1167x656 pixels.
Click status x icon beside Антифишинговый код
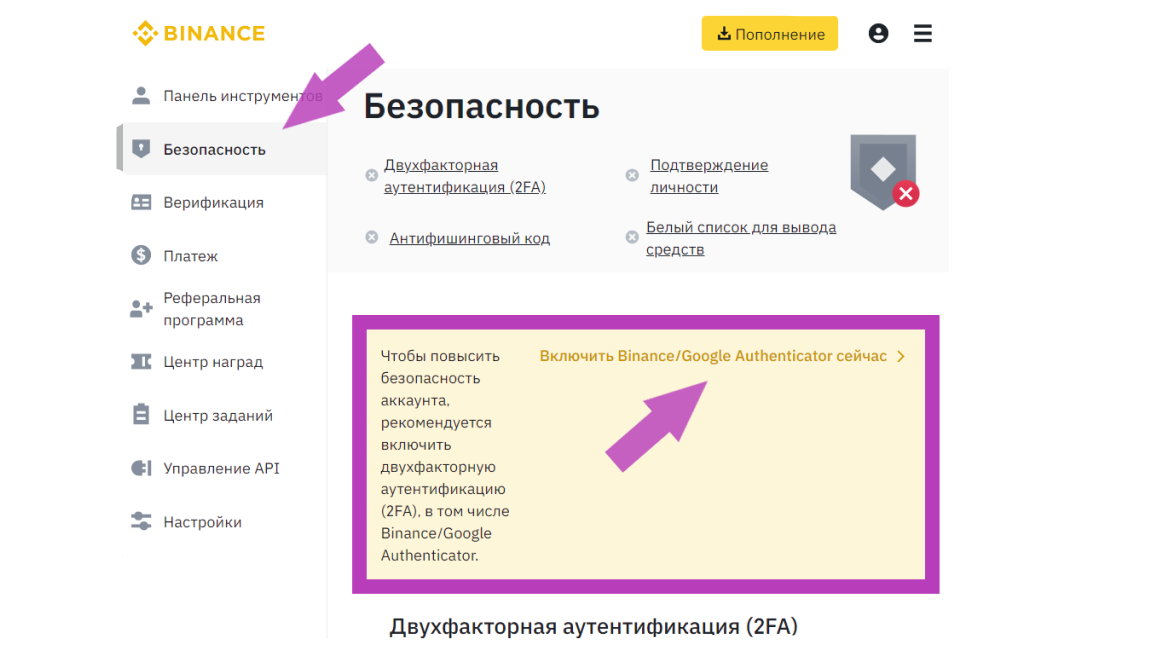(371, 238)
